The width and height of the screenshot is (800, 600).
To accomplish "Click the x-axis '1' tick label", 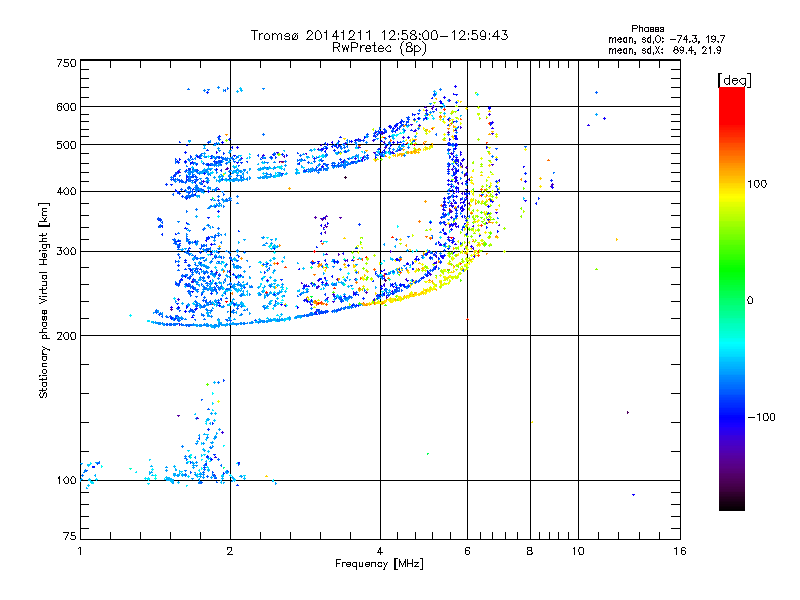I will tap(80, 551).
